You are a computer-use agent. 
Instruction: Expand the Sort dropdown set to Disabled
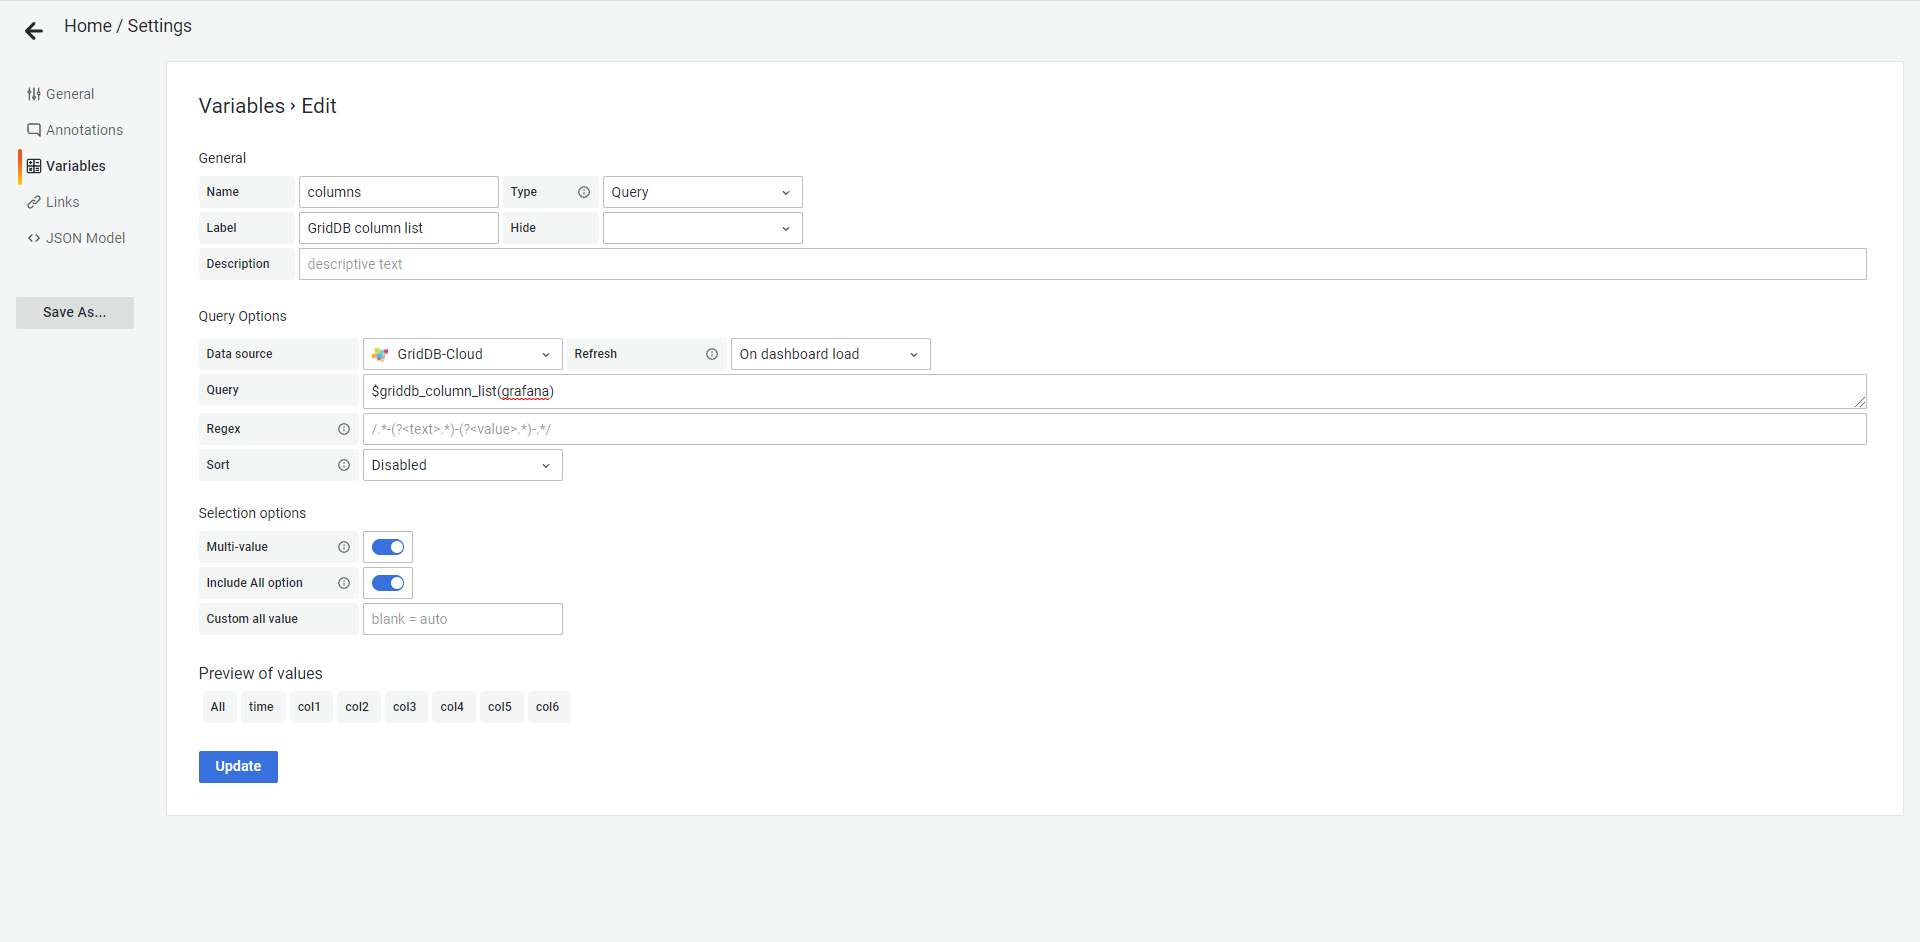coord(462,465)
